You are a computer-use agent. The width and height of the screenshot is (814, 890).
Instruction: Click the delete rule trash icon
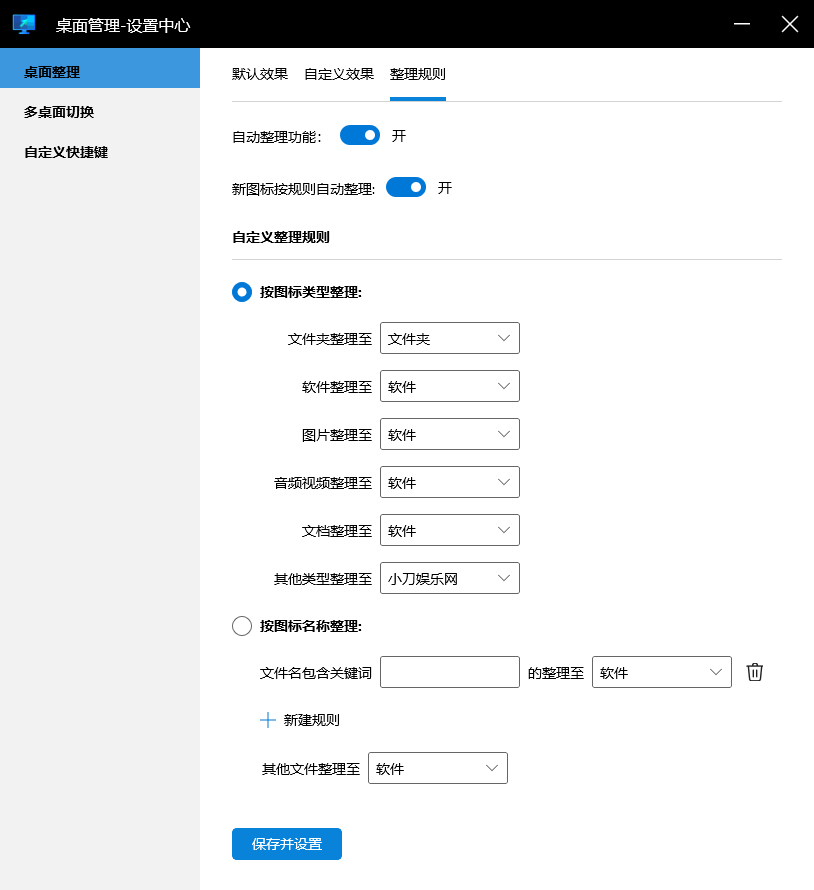coord(755,672)
